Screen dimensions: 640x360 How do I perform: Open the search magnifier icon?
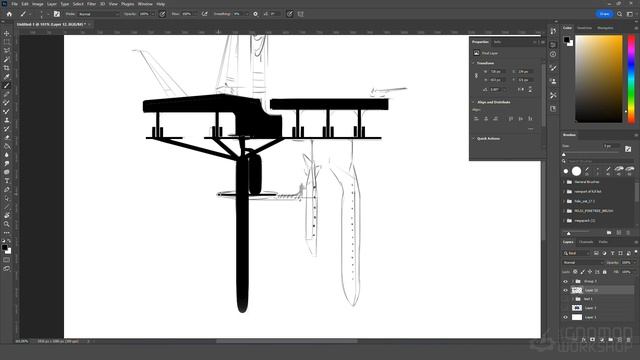620,14
